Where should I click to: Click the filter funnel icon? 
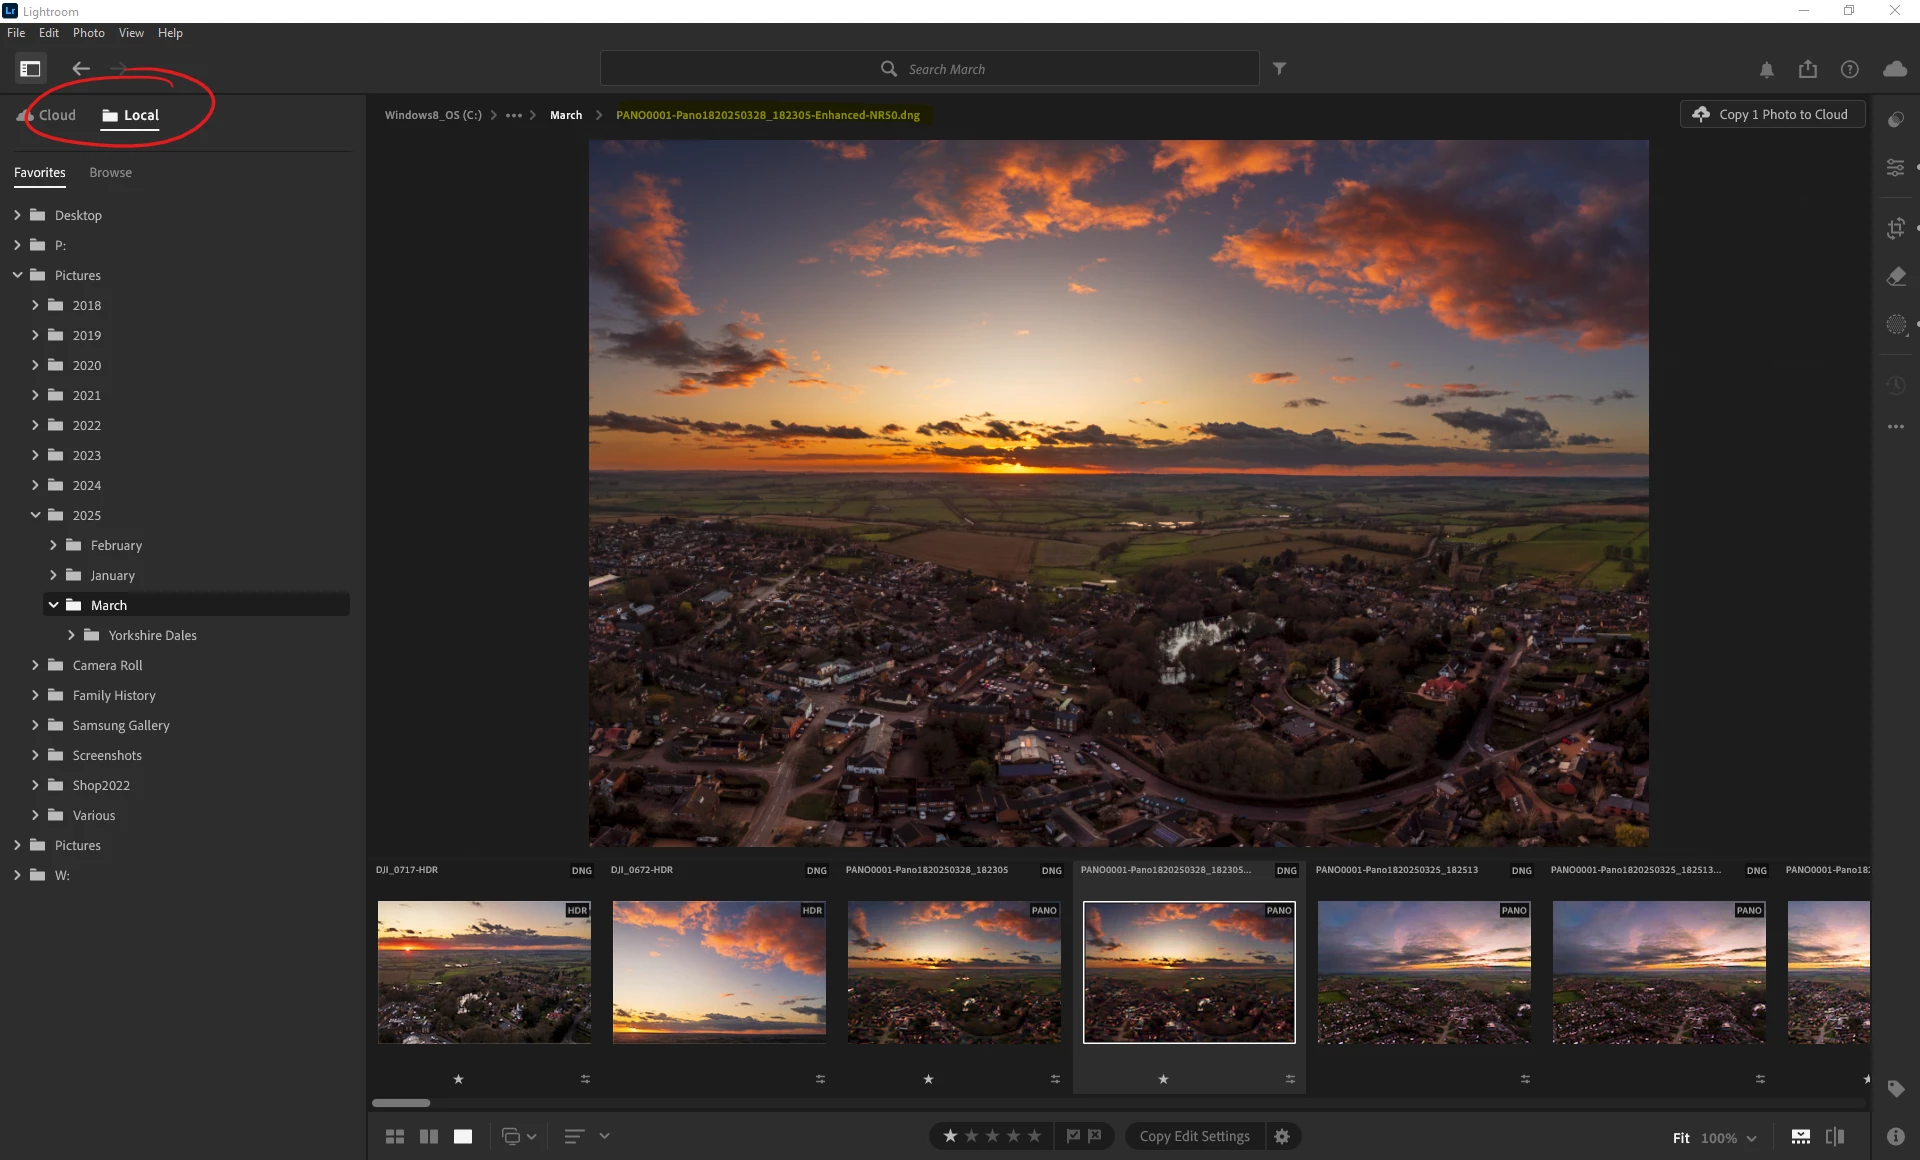(1279, 69)
